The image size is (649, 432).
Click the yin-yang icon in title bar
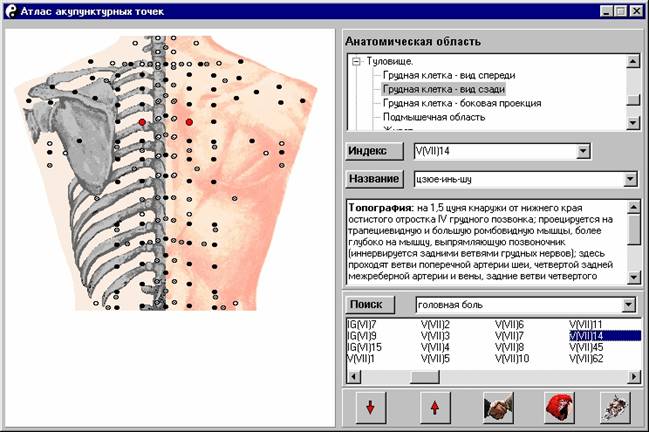click(x=10, y=10)
